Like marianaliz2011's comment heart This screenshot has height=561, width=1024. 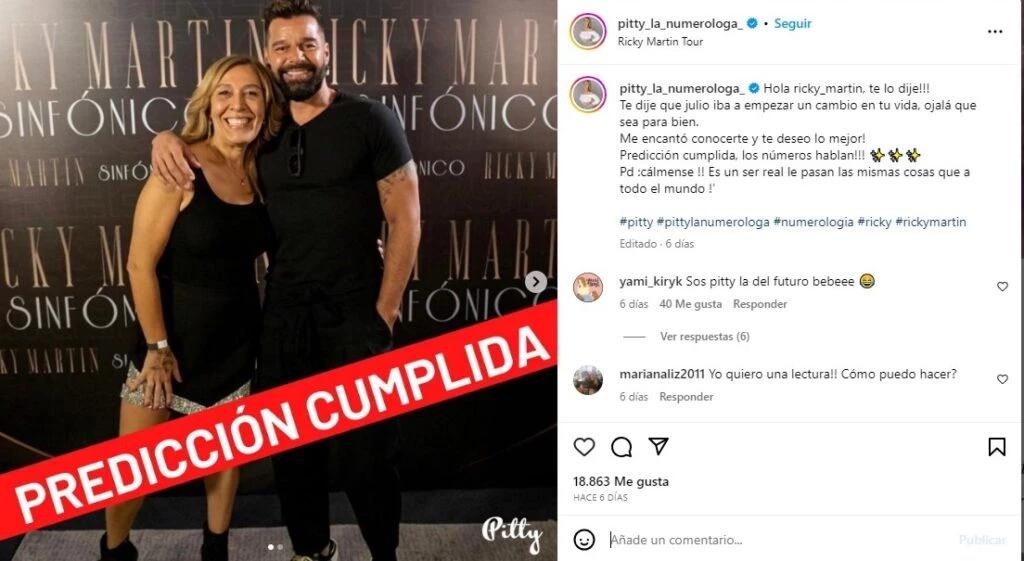point(1002,379)
